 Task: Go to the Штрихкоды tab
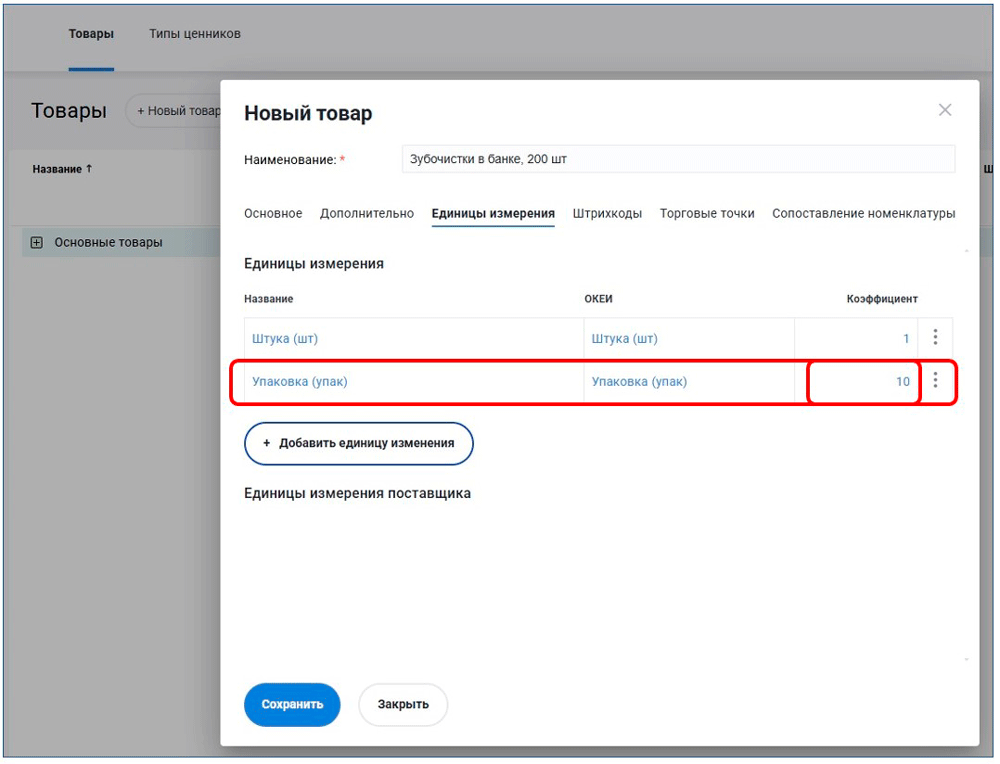pyautogui.click(x=607, y=213)
